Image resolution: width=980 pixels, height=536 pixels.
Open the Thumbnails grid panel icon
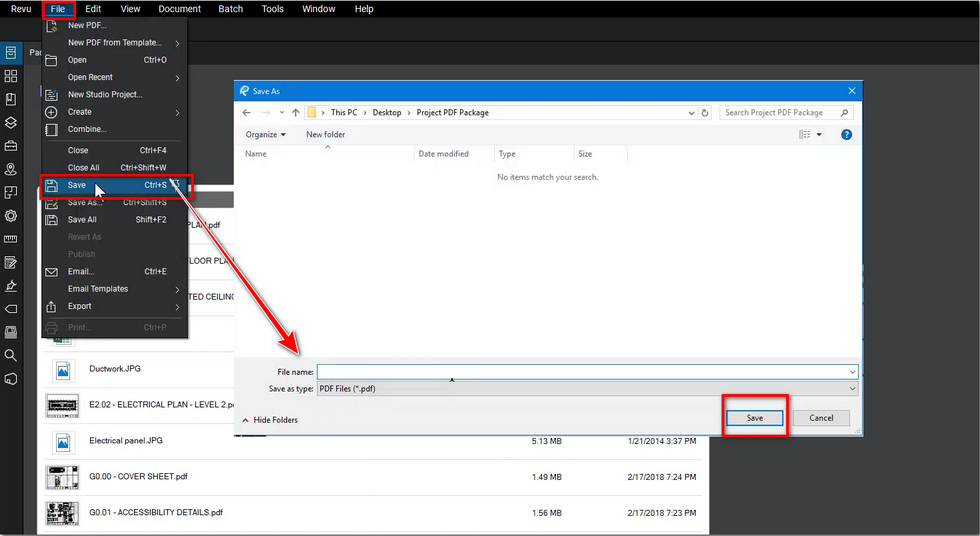(11, 76)
